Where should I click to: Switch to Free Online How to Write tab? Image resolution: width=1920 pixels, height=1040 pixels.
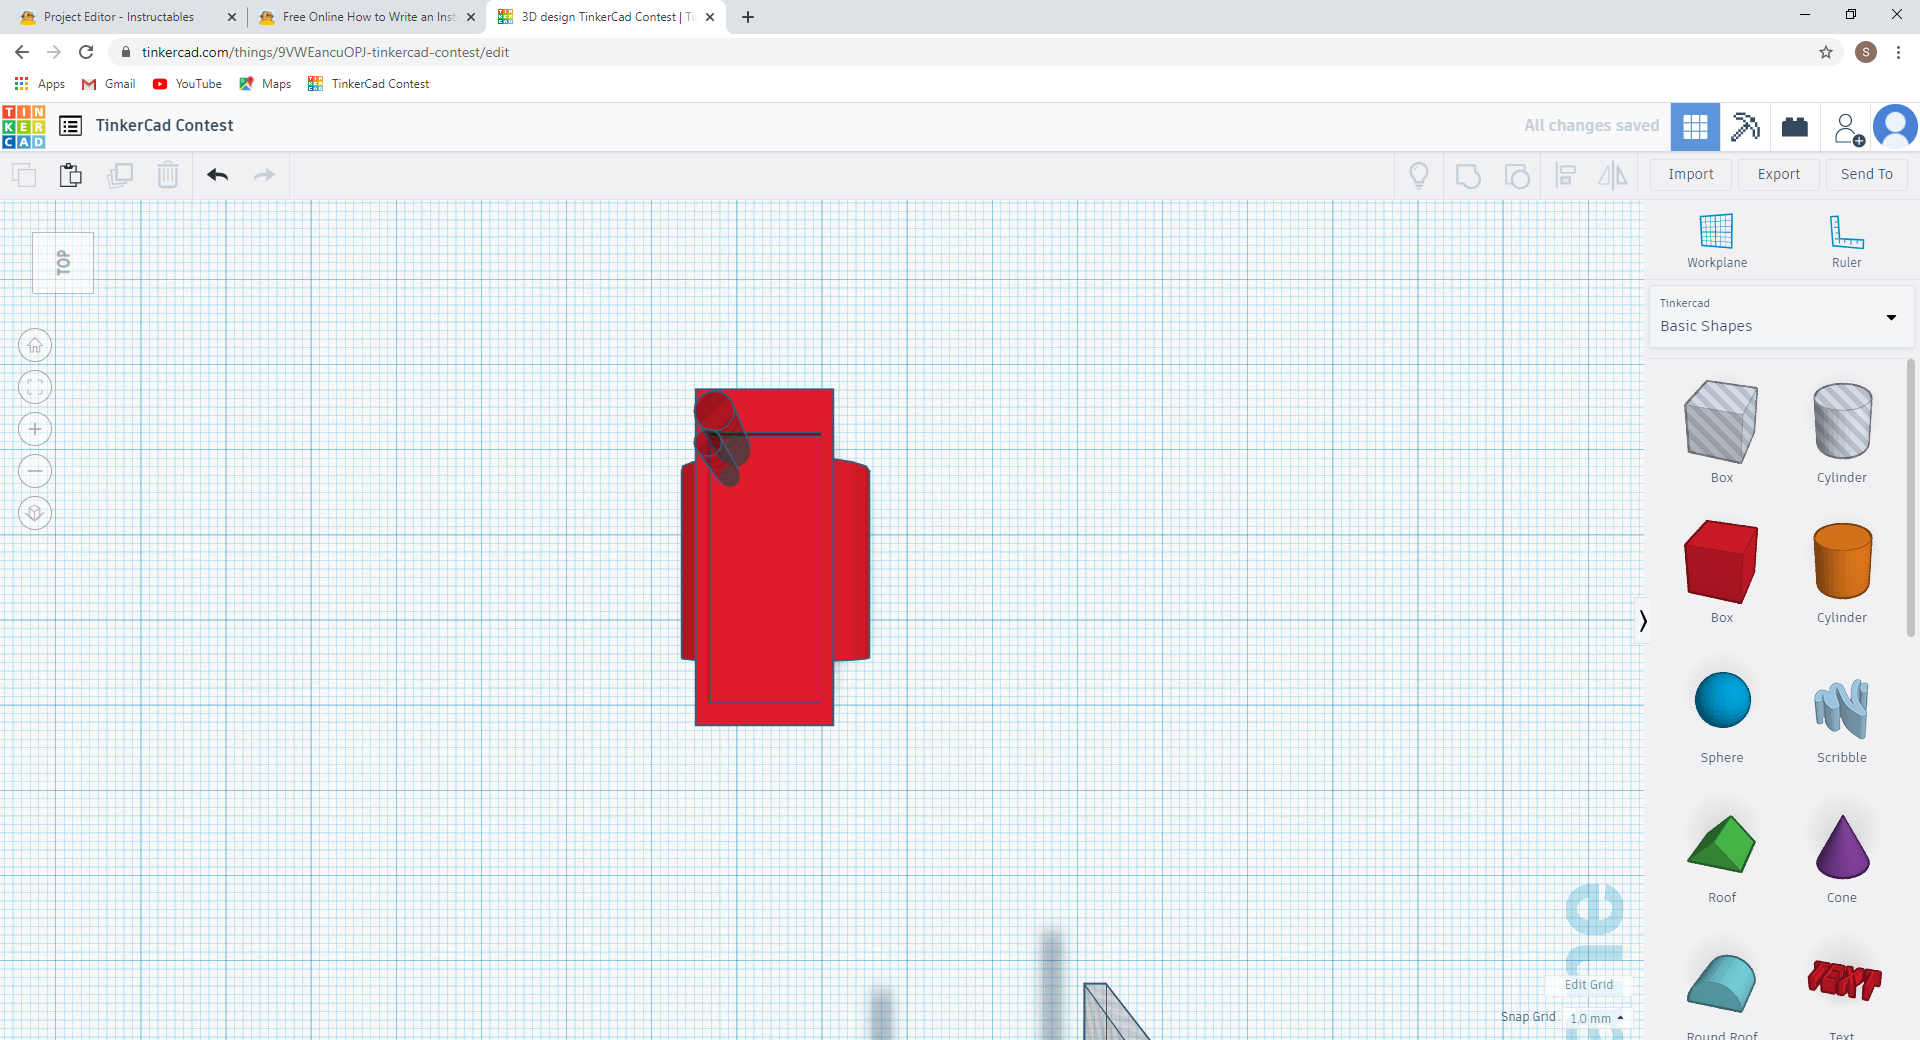(368, 17)
